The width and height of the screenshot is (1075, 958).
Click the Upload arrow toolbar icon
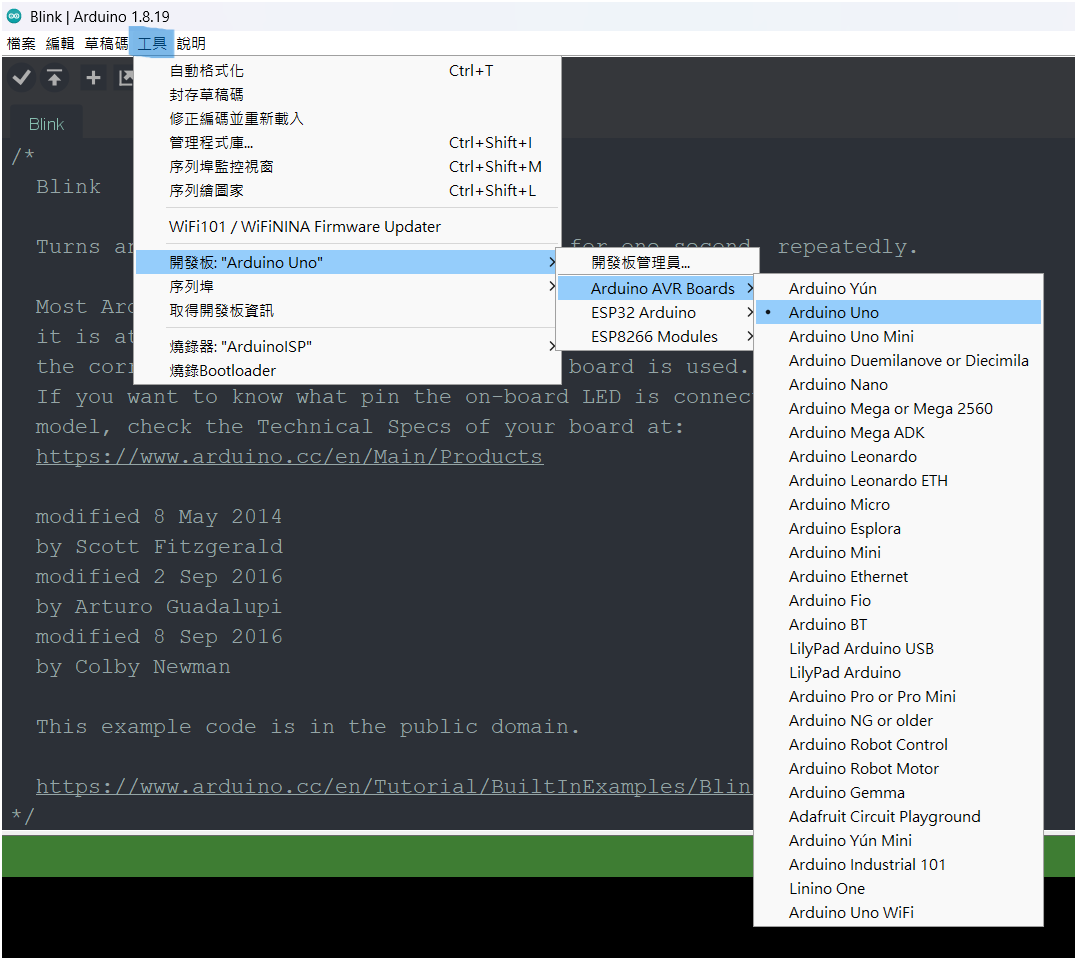click(x=55, y=77)
